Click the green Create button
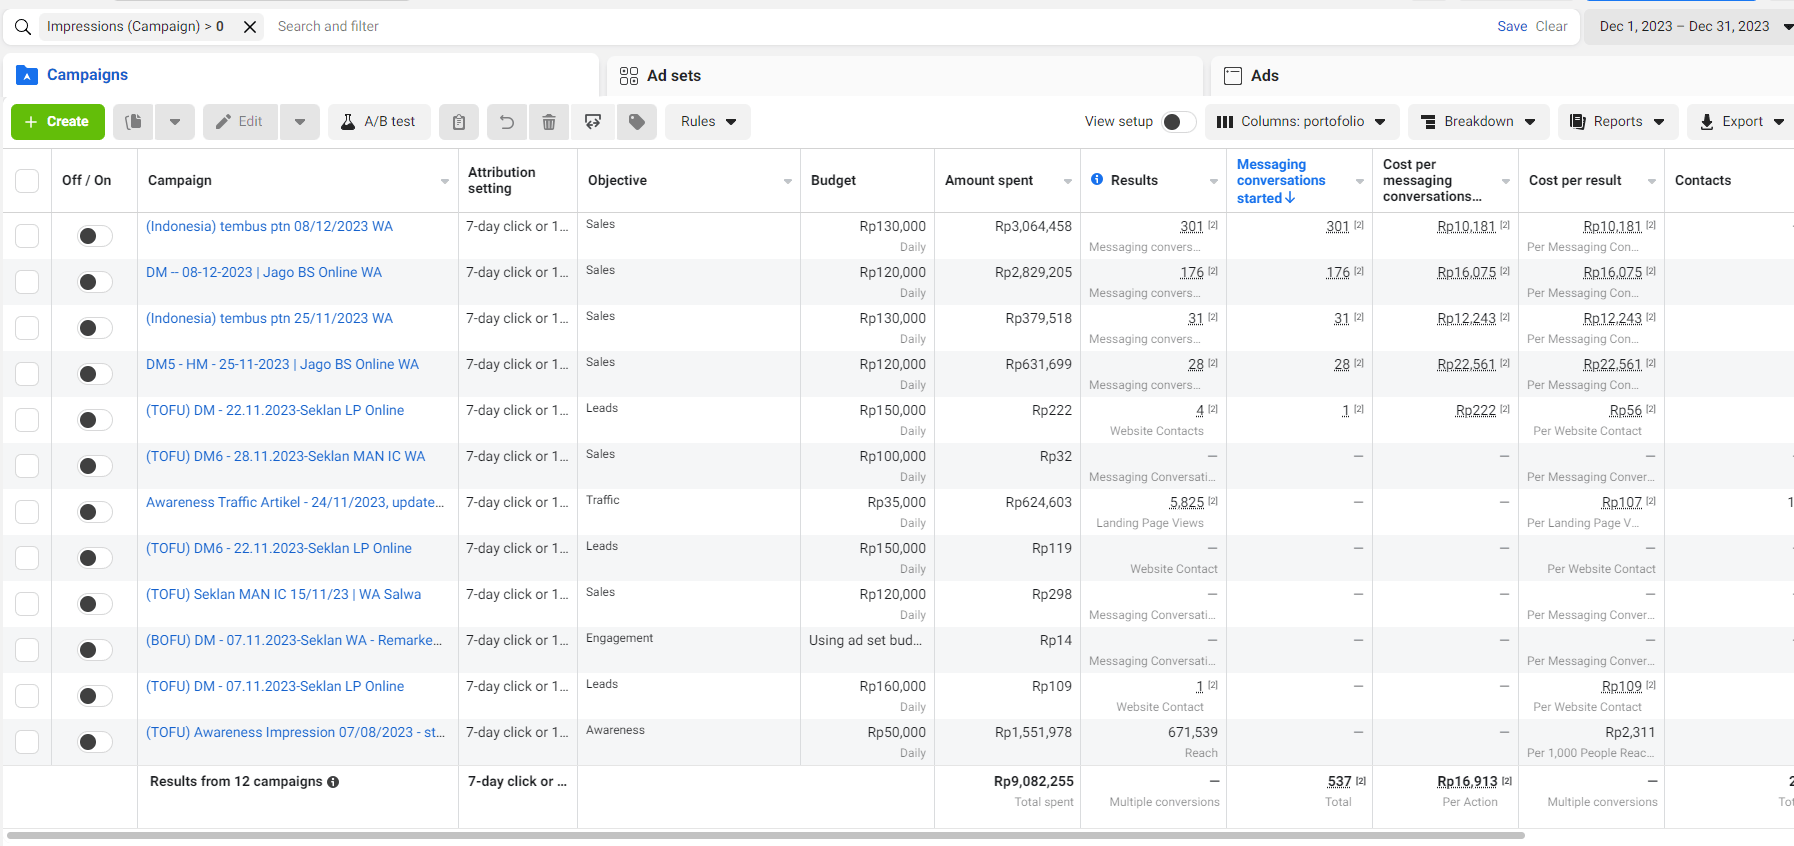This screenshot has height=846, width=1794. (58, 122)
